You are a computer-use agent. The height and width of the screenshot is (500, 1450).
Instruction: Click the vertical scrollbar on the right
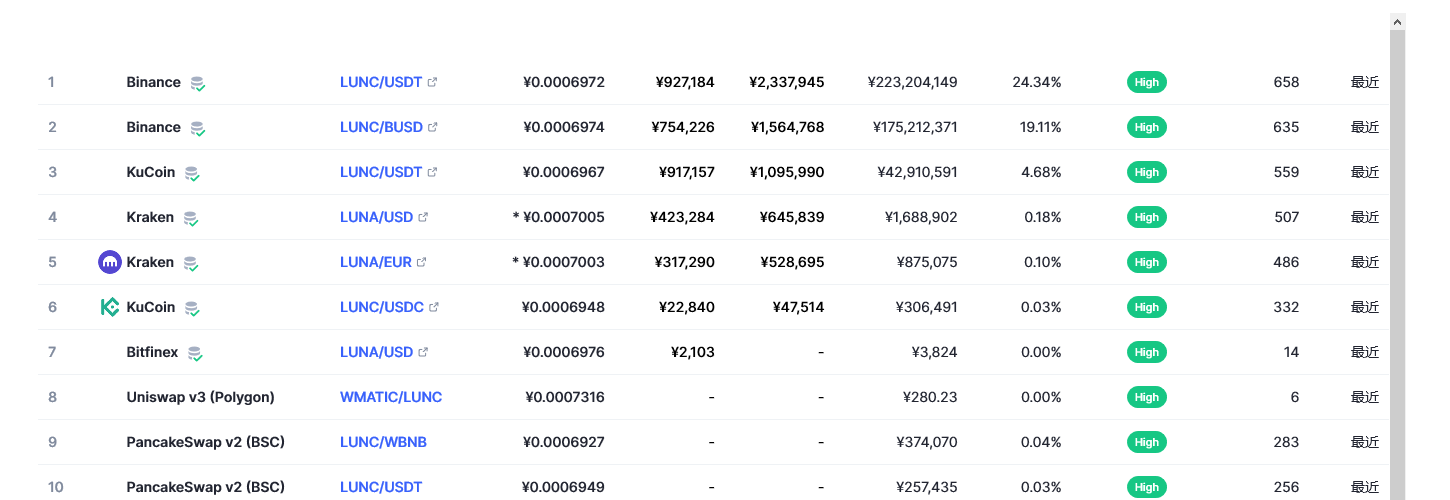click(1398, 258)
